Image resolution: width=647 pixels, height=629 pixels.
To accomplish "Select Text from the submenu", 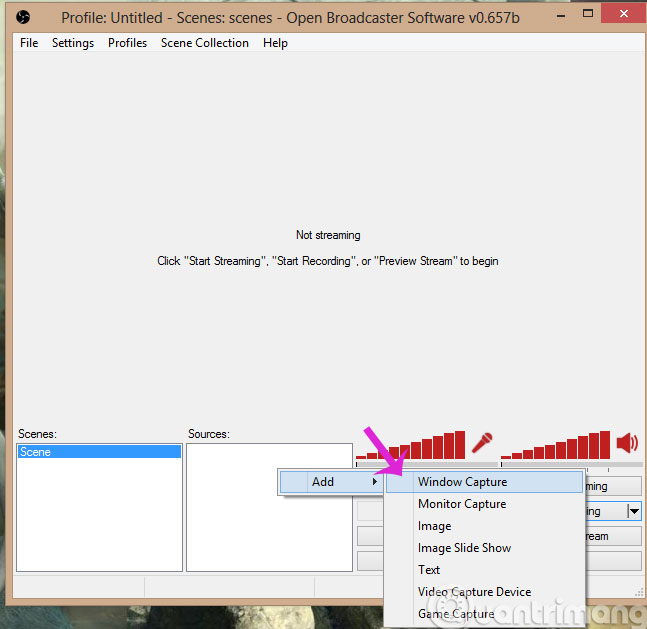I will (484, 570).
